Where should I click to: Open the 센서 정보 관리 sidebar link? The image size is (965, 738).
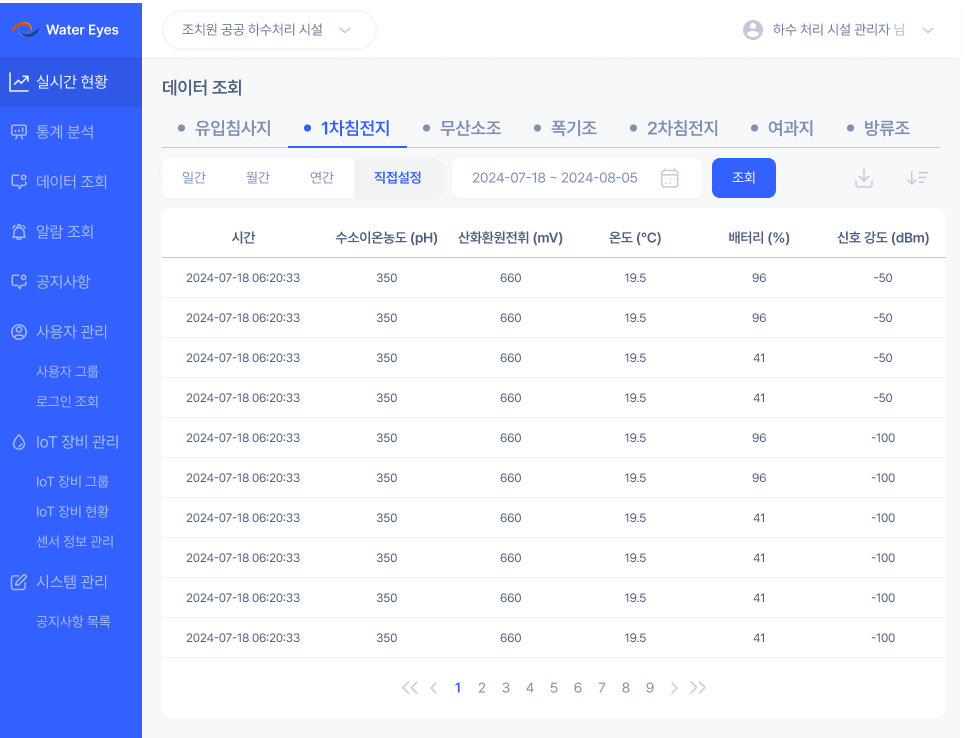pyautogui.click(x=75, y=541)
